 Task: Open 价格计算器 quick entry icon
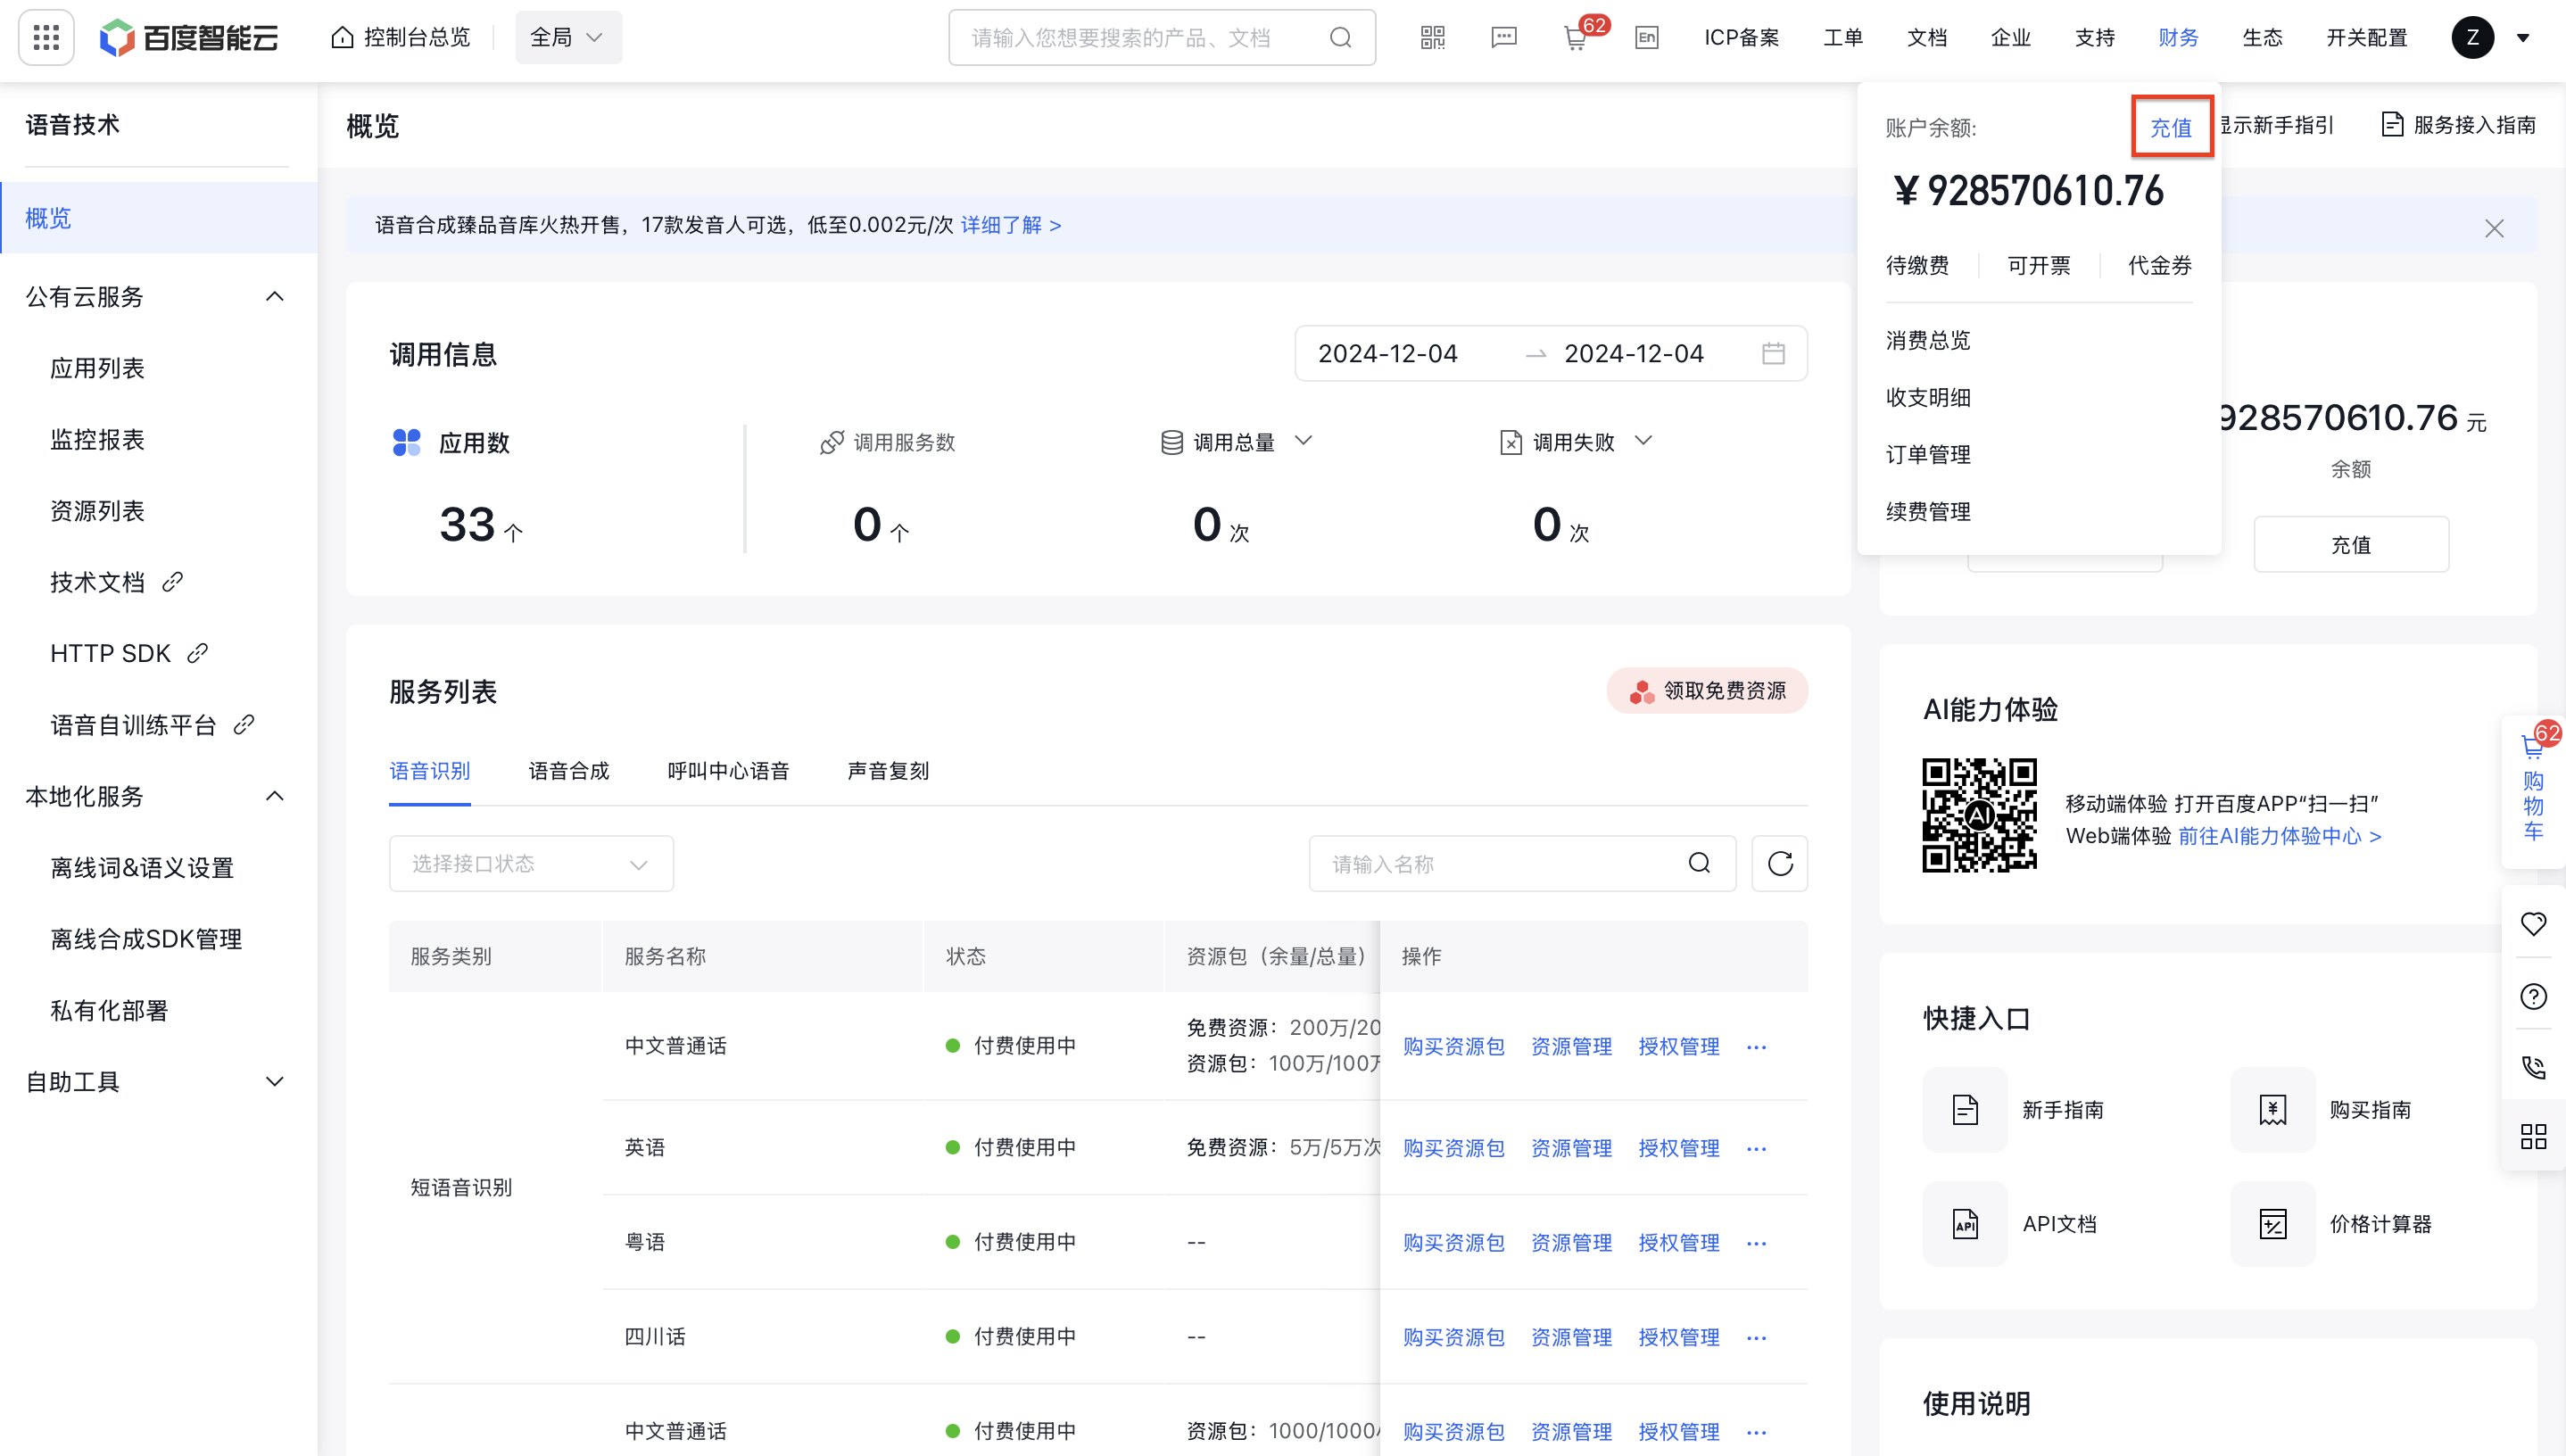pyautogui.click(x=2272, y=1224)
